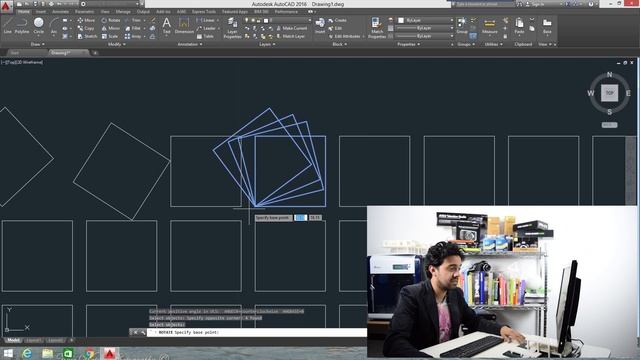Activate the Mirror command

click(x=111, y=28)
